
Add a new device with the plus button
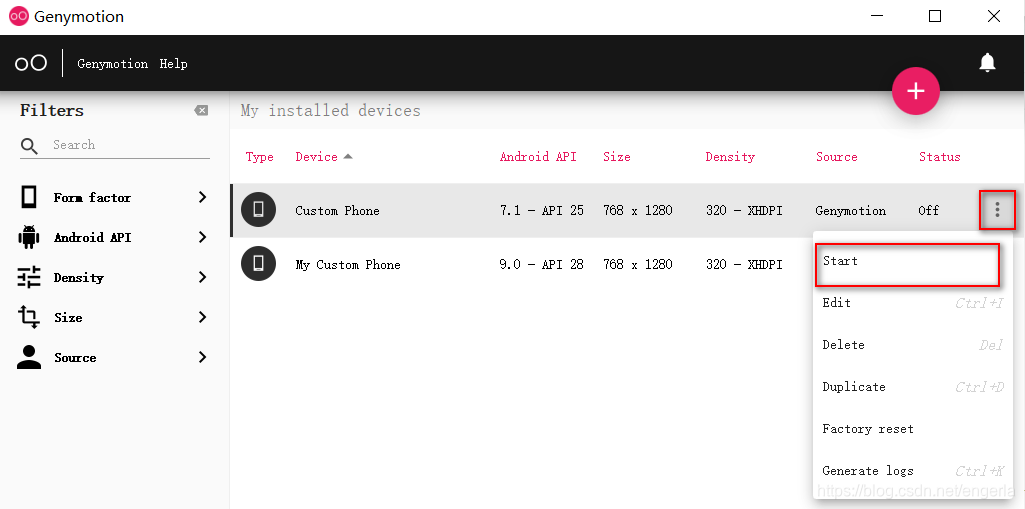tap(916, 91)
